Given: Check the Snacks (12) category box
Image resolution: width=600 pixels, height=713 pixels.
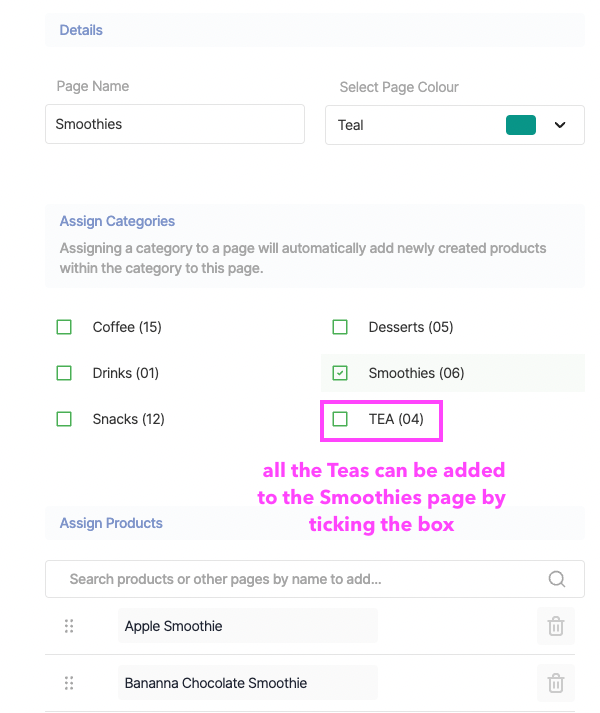Looking at the screenshot, I should pyautogui.click(x=65, y=419).
